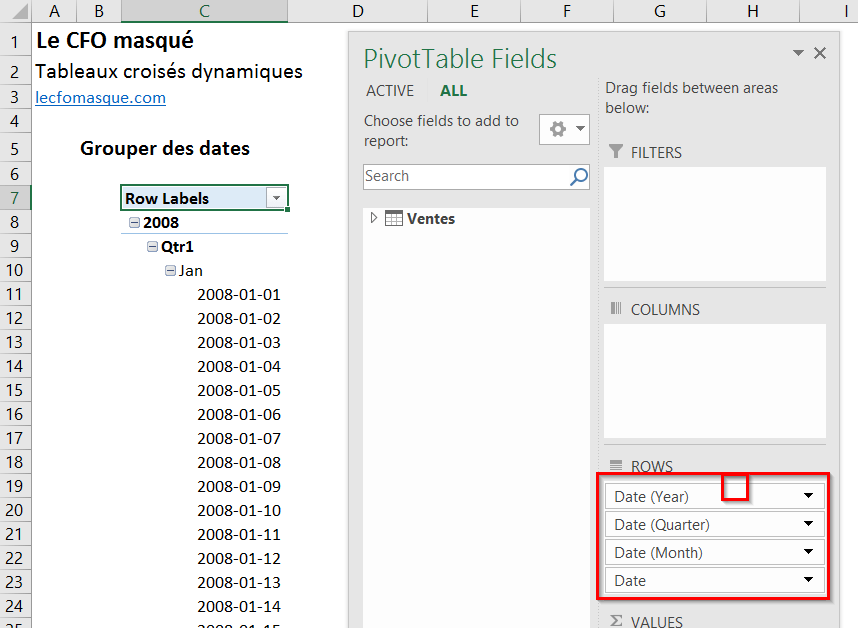Collapse the Qtr1 quarter group
The image size is (858, 628).
tap(152, 247)
